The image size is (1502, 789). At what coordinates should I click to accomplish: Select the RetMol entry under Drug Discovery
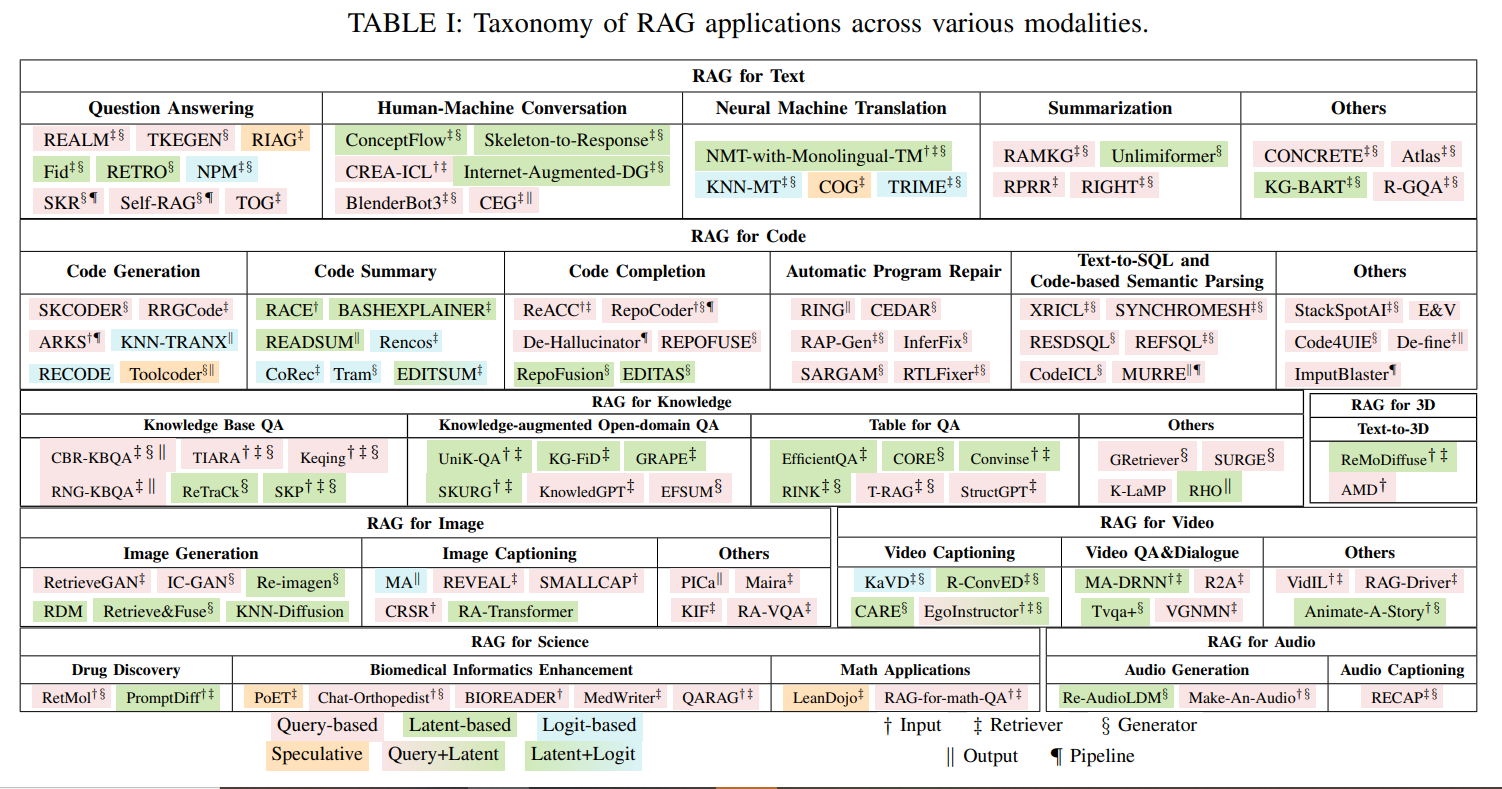click(74, 697)
